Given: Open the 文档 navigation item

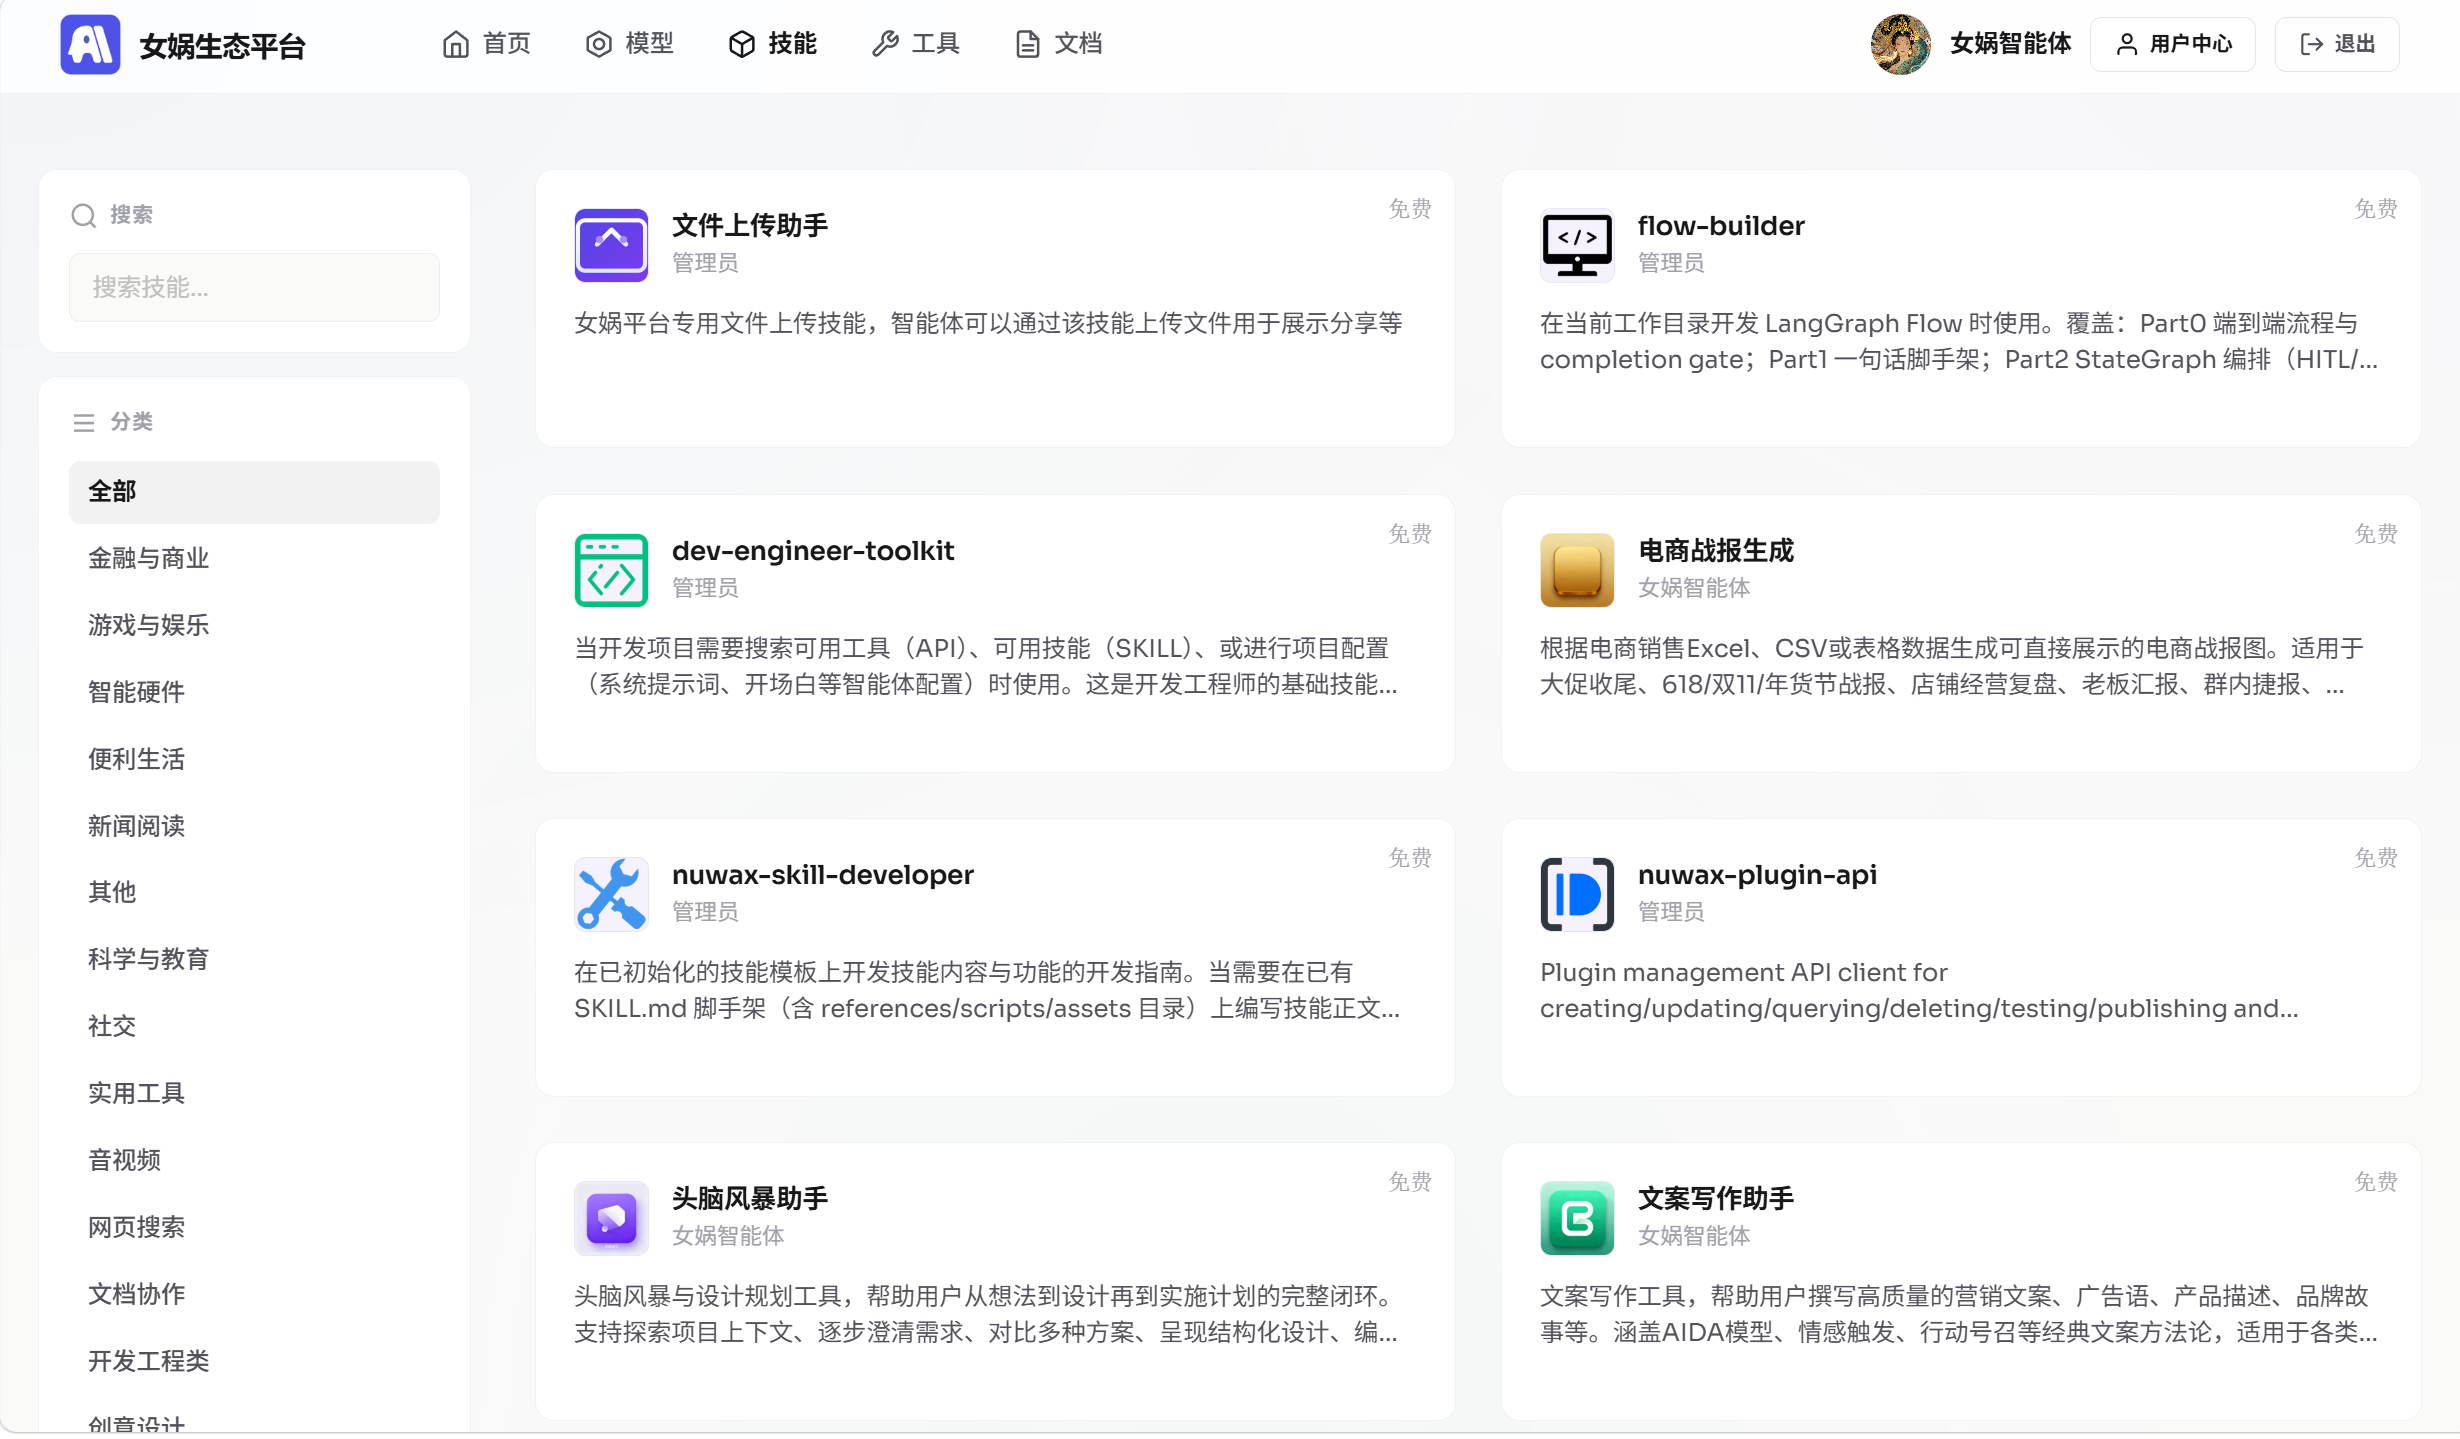Looking at the screenshot, I should (1059, 44).
